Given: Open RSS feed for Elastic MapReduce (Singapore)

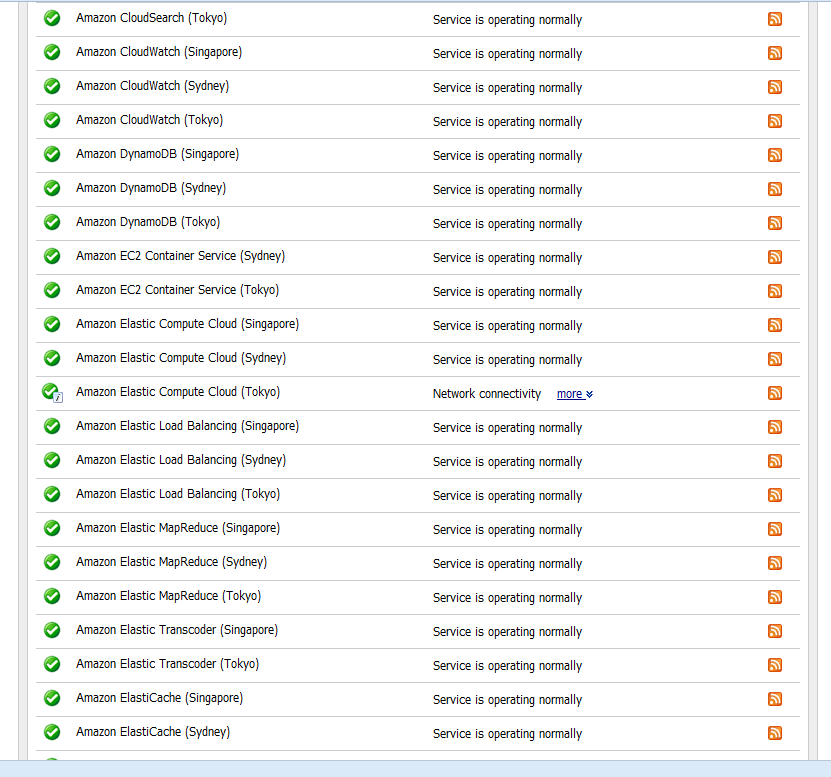Looking at the screenshot, I should (775, 529).
